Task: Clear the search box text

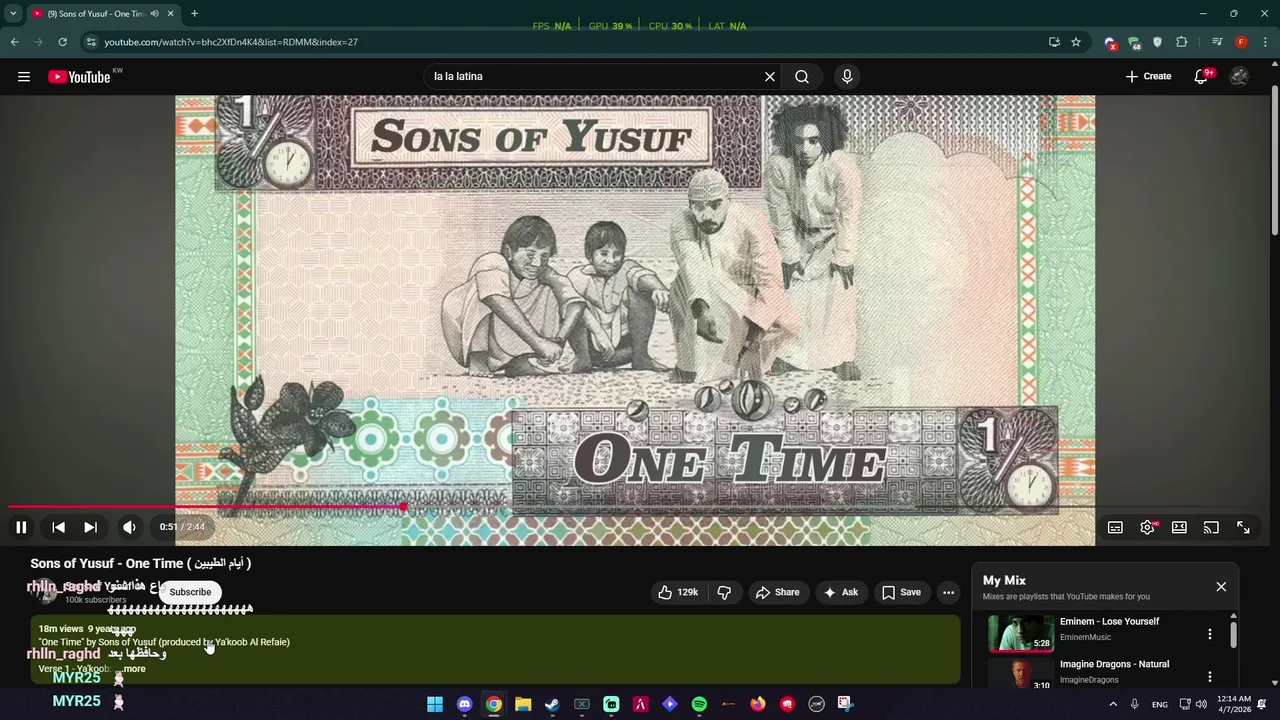Action: point(770,77)
